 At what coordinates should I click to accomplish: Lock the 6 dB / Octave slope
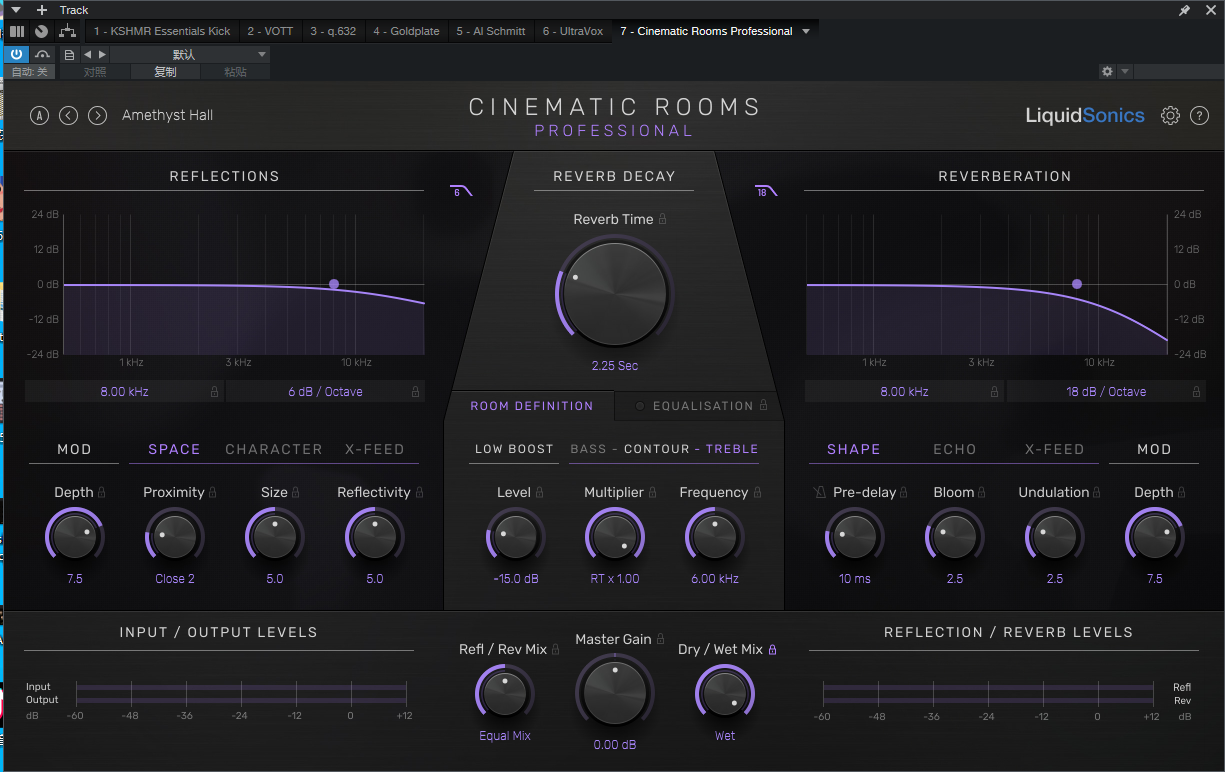(415, 392)
